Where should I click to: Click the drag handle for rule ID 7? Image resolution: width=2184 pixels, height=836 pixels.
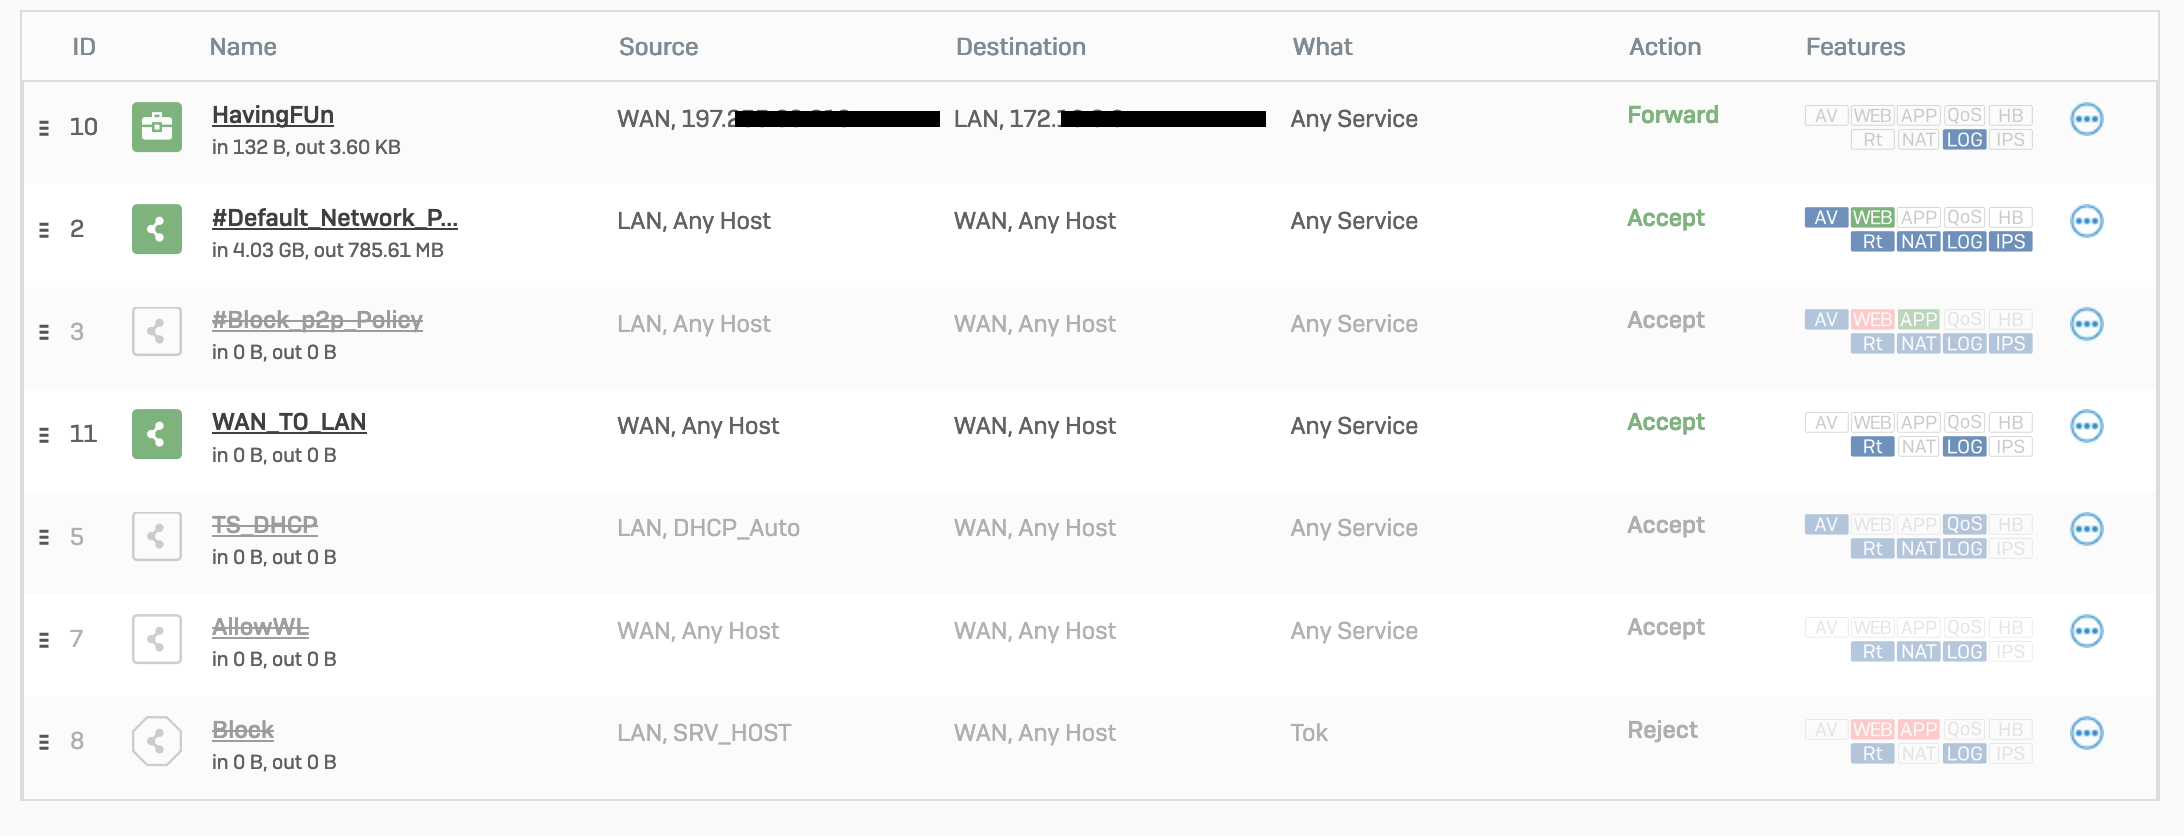(x=44, y=640)
